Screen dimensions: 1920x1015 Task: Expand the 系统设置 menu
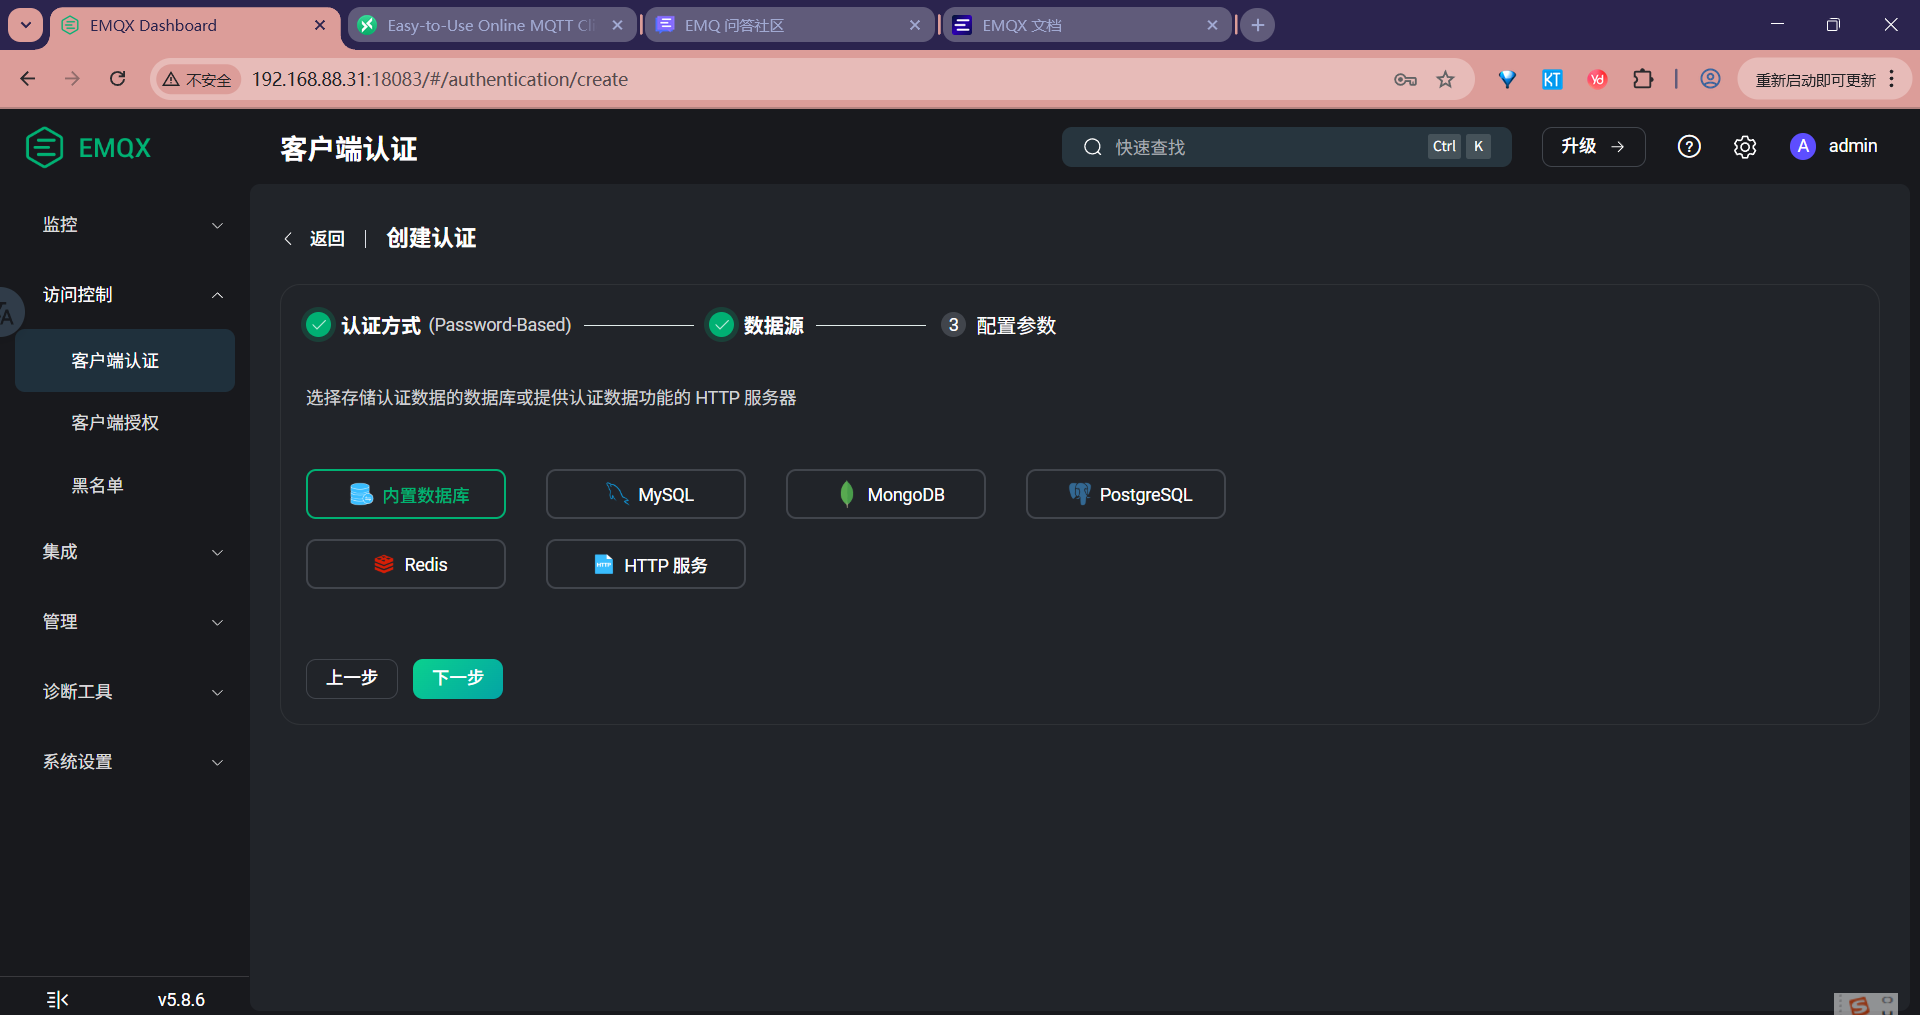[125, 762]
